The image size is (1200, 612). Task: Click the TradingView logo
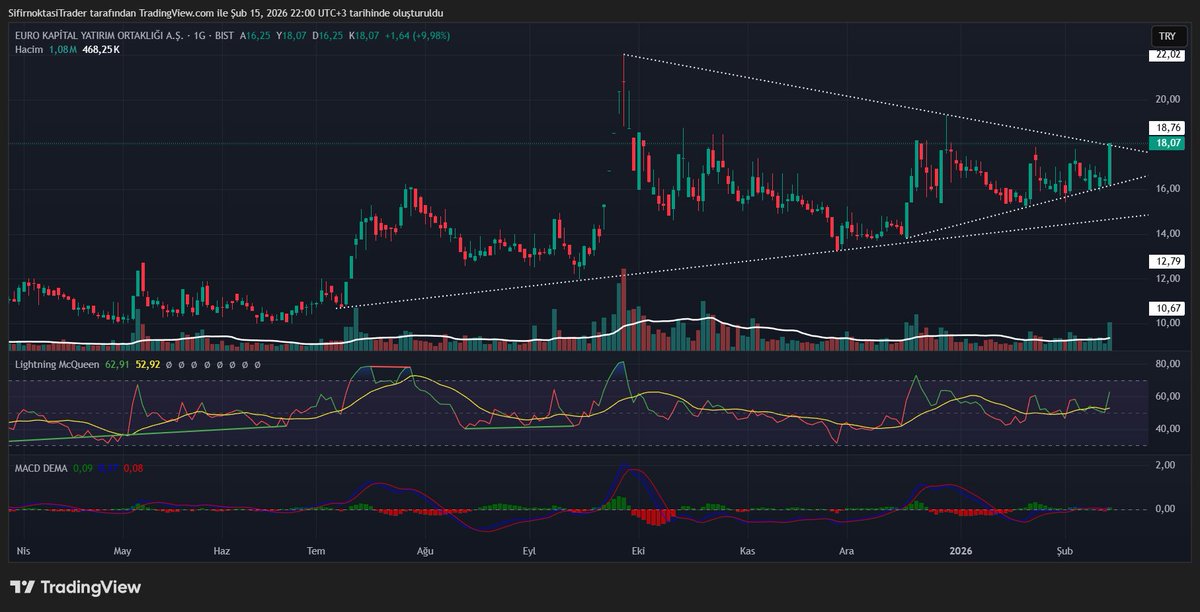coord(76,587)
